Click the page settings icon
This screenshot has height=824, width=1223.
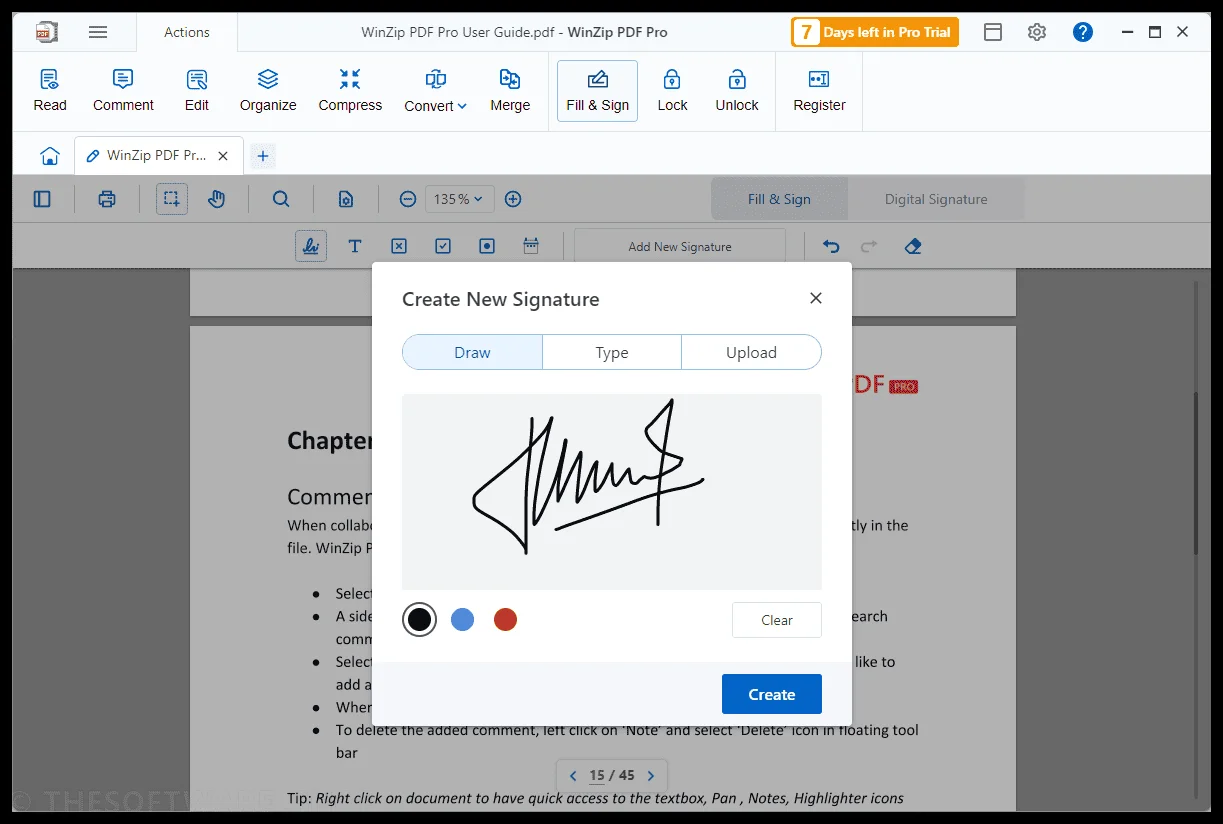click(x=345, y=199)
